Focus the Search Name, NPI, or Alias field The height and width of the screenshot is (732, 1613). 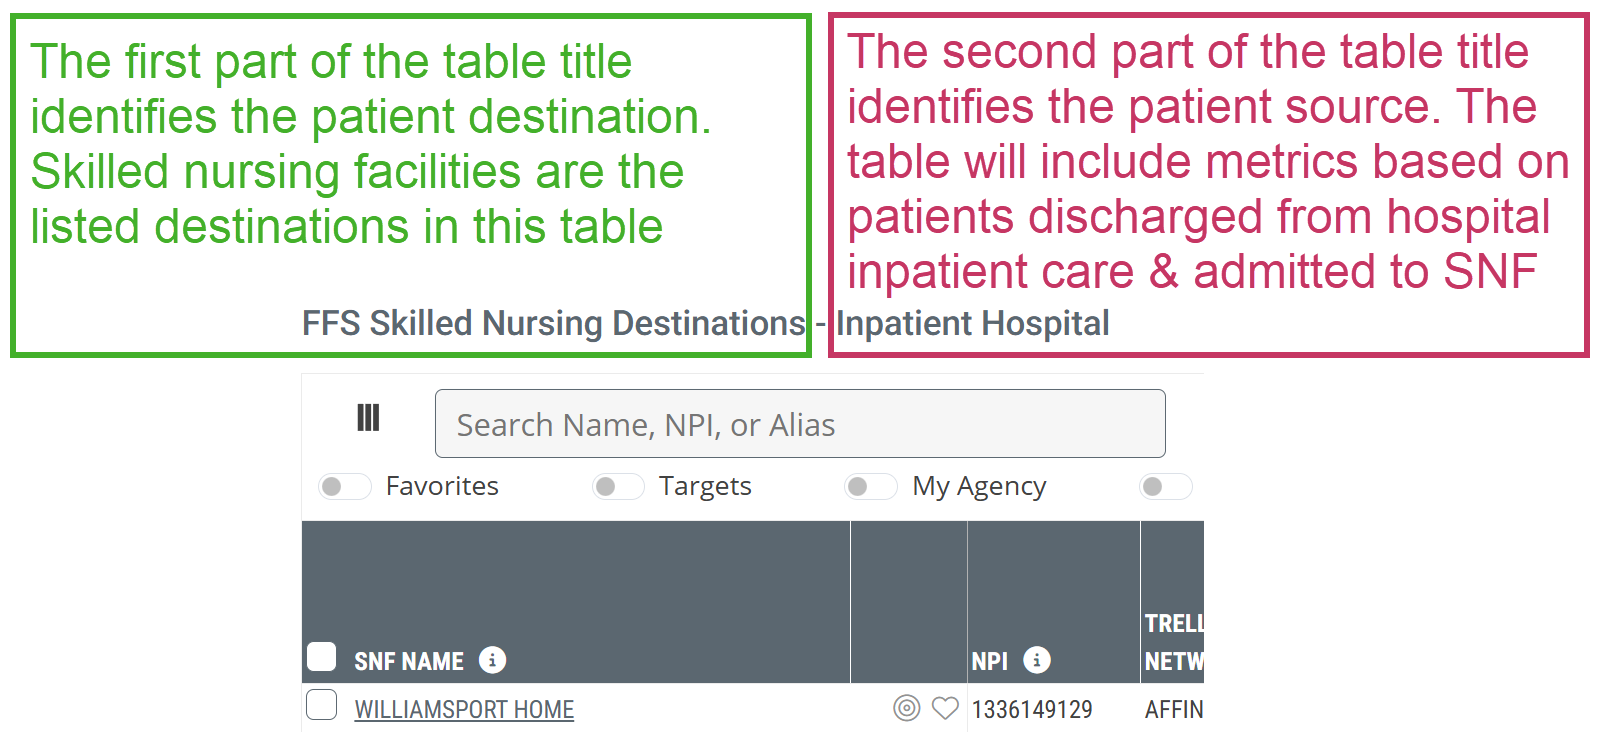[800, 424]
